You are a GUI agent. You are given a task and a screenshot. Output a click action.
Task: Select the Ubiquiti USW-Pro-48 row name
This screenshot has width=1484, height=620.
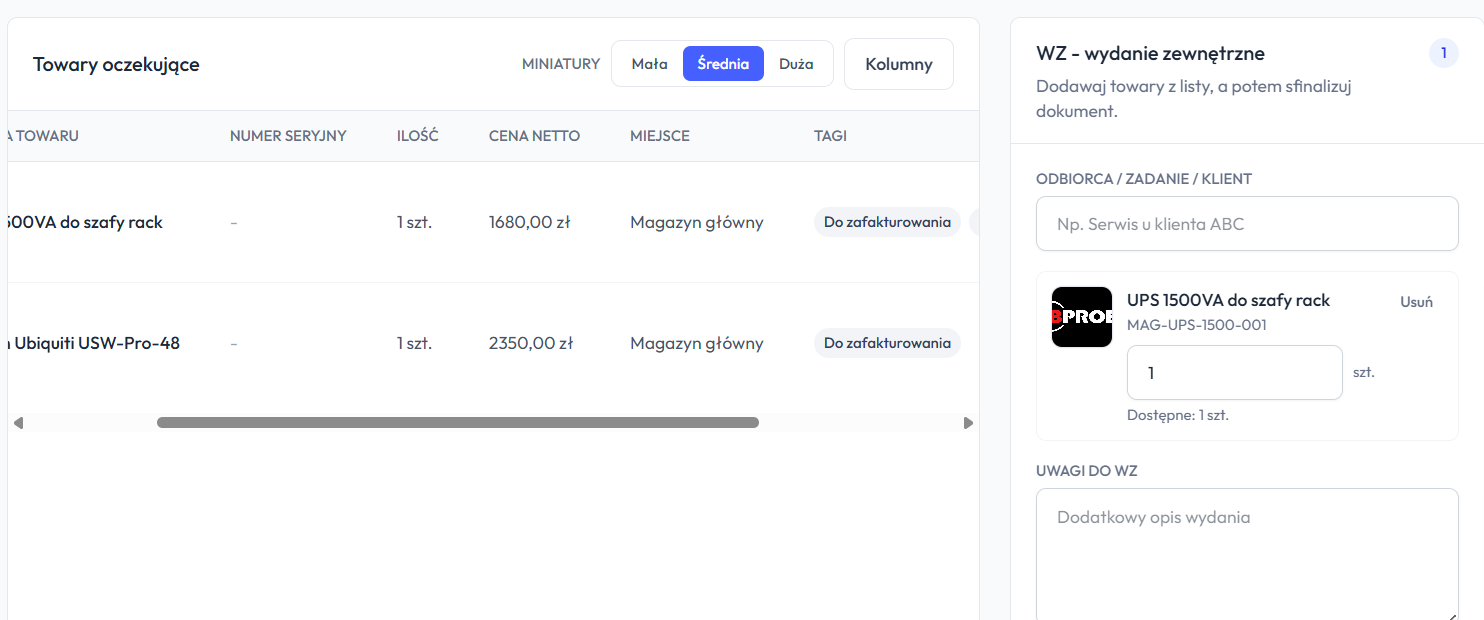pos(94,343)
